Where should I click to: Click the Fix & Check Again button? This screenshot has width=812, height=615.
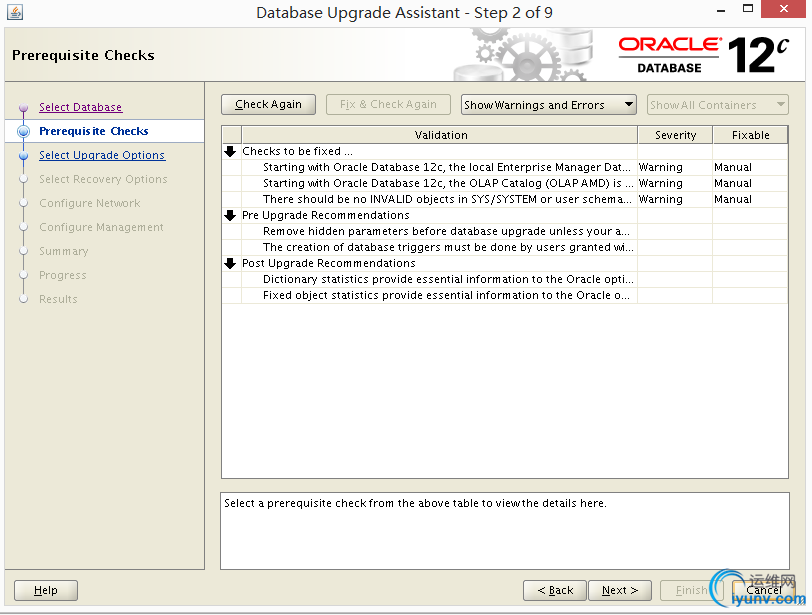pos(388,105)
